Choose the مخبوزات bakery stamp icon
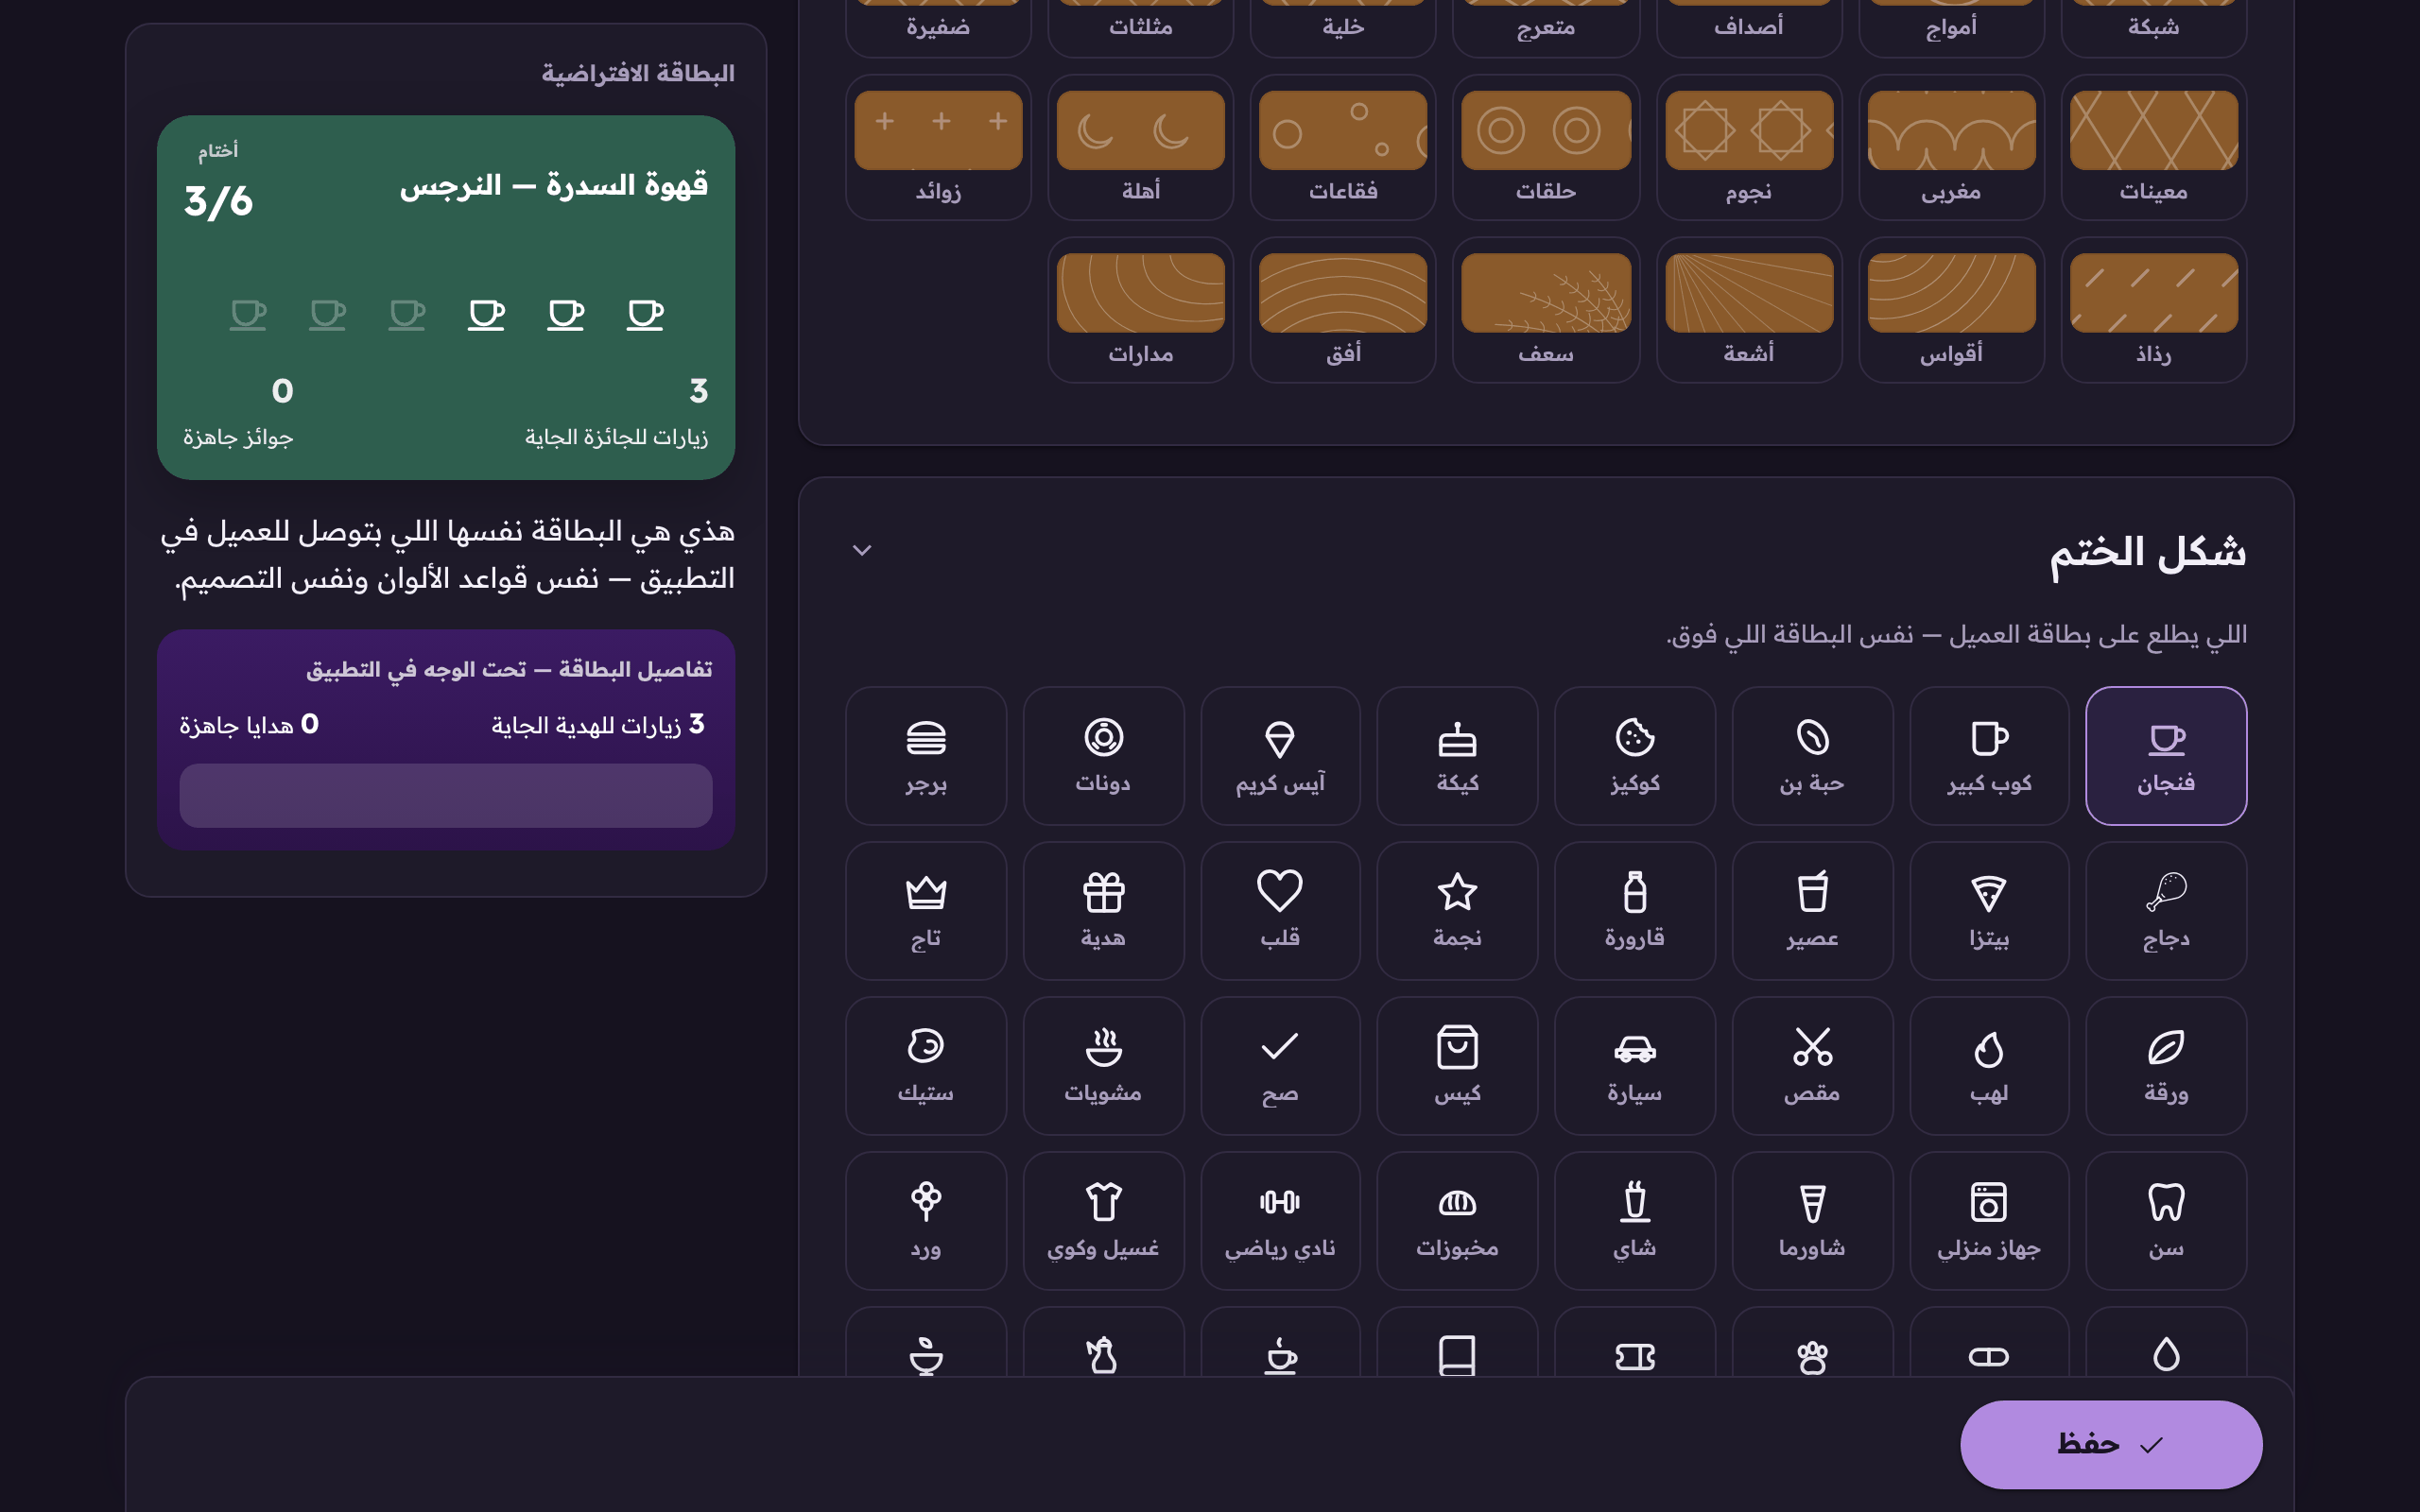 pos(1457,1221)
